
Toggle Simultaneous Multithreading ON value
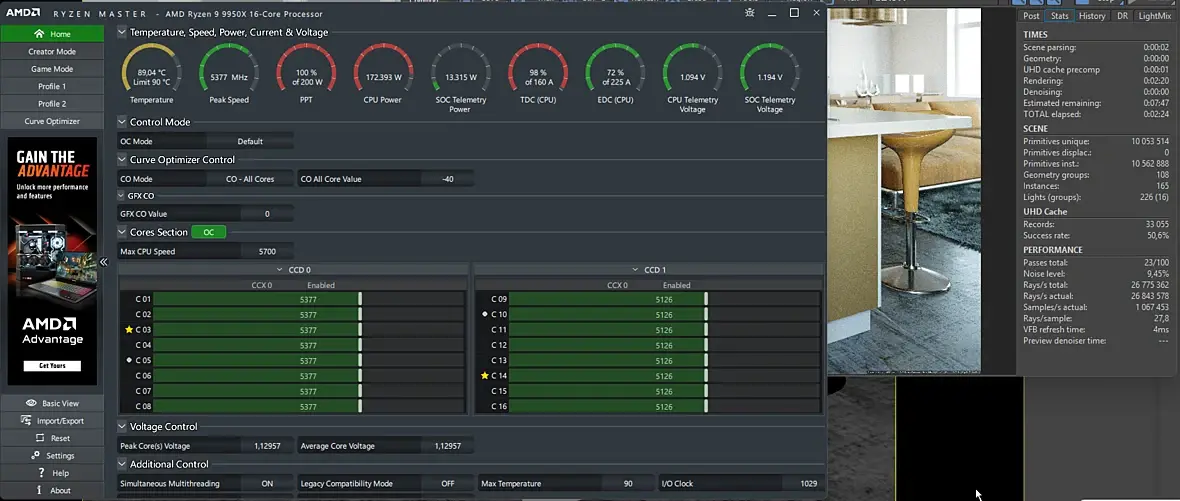(267, 483)
